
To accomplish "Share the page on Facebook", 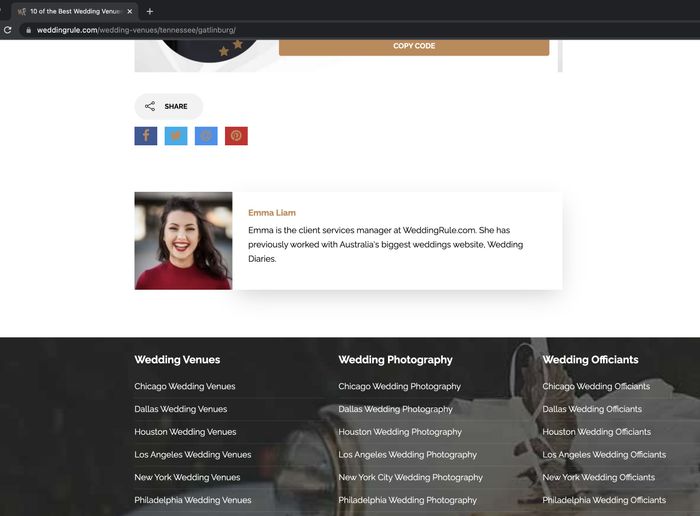I will point(146,136).
